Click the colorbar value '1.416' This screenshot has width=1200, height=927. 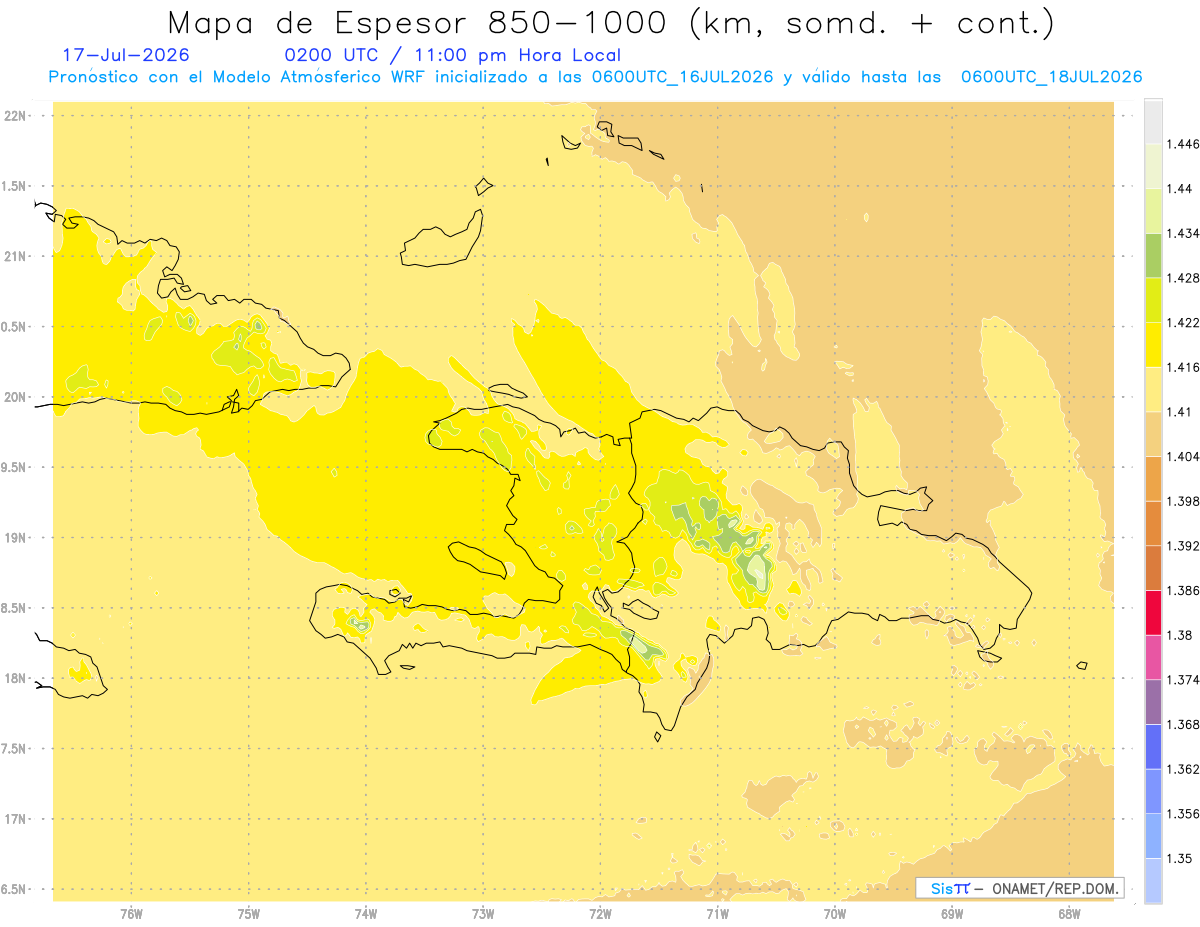[x=1183, y=367]
